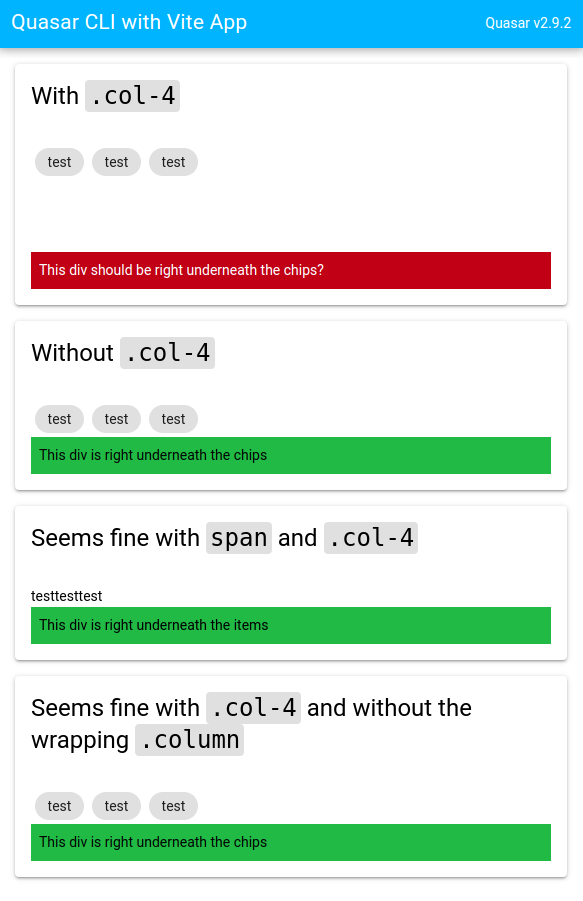
Task: Click the green div under the Without chips
Action: [x=290, y=455]
